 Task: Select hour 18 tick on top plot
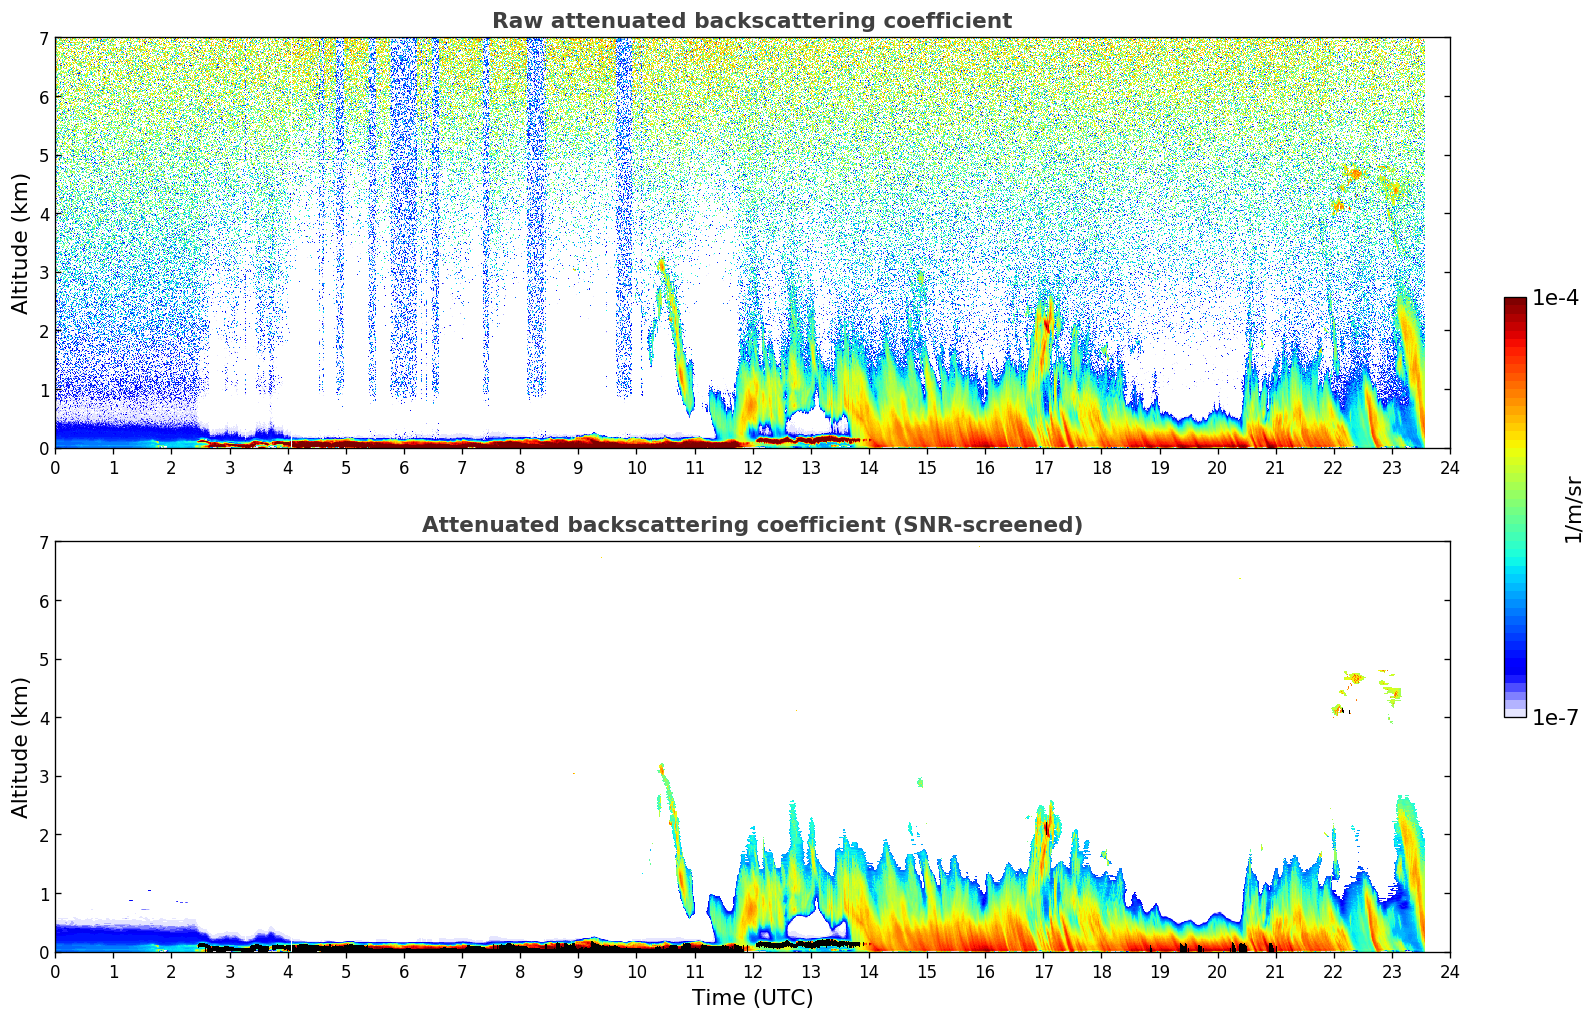coord(1101,467)
